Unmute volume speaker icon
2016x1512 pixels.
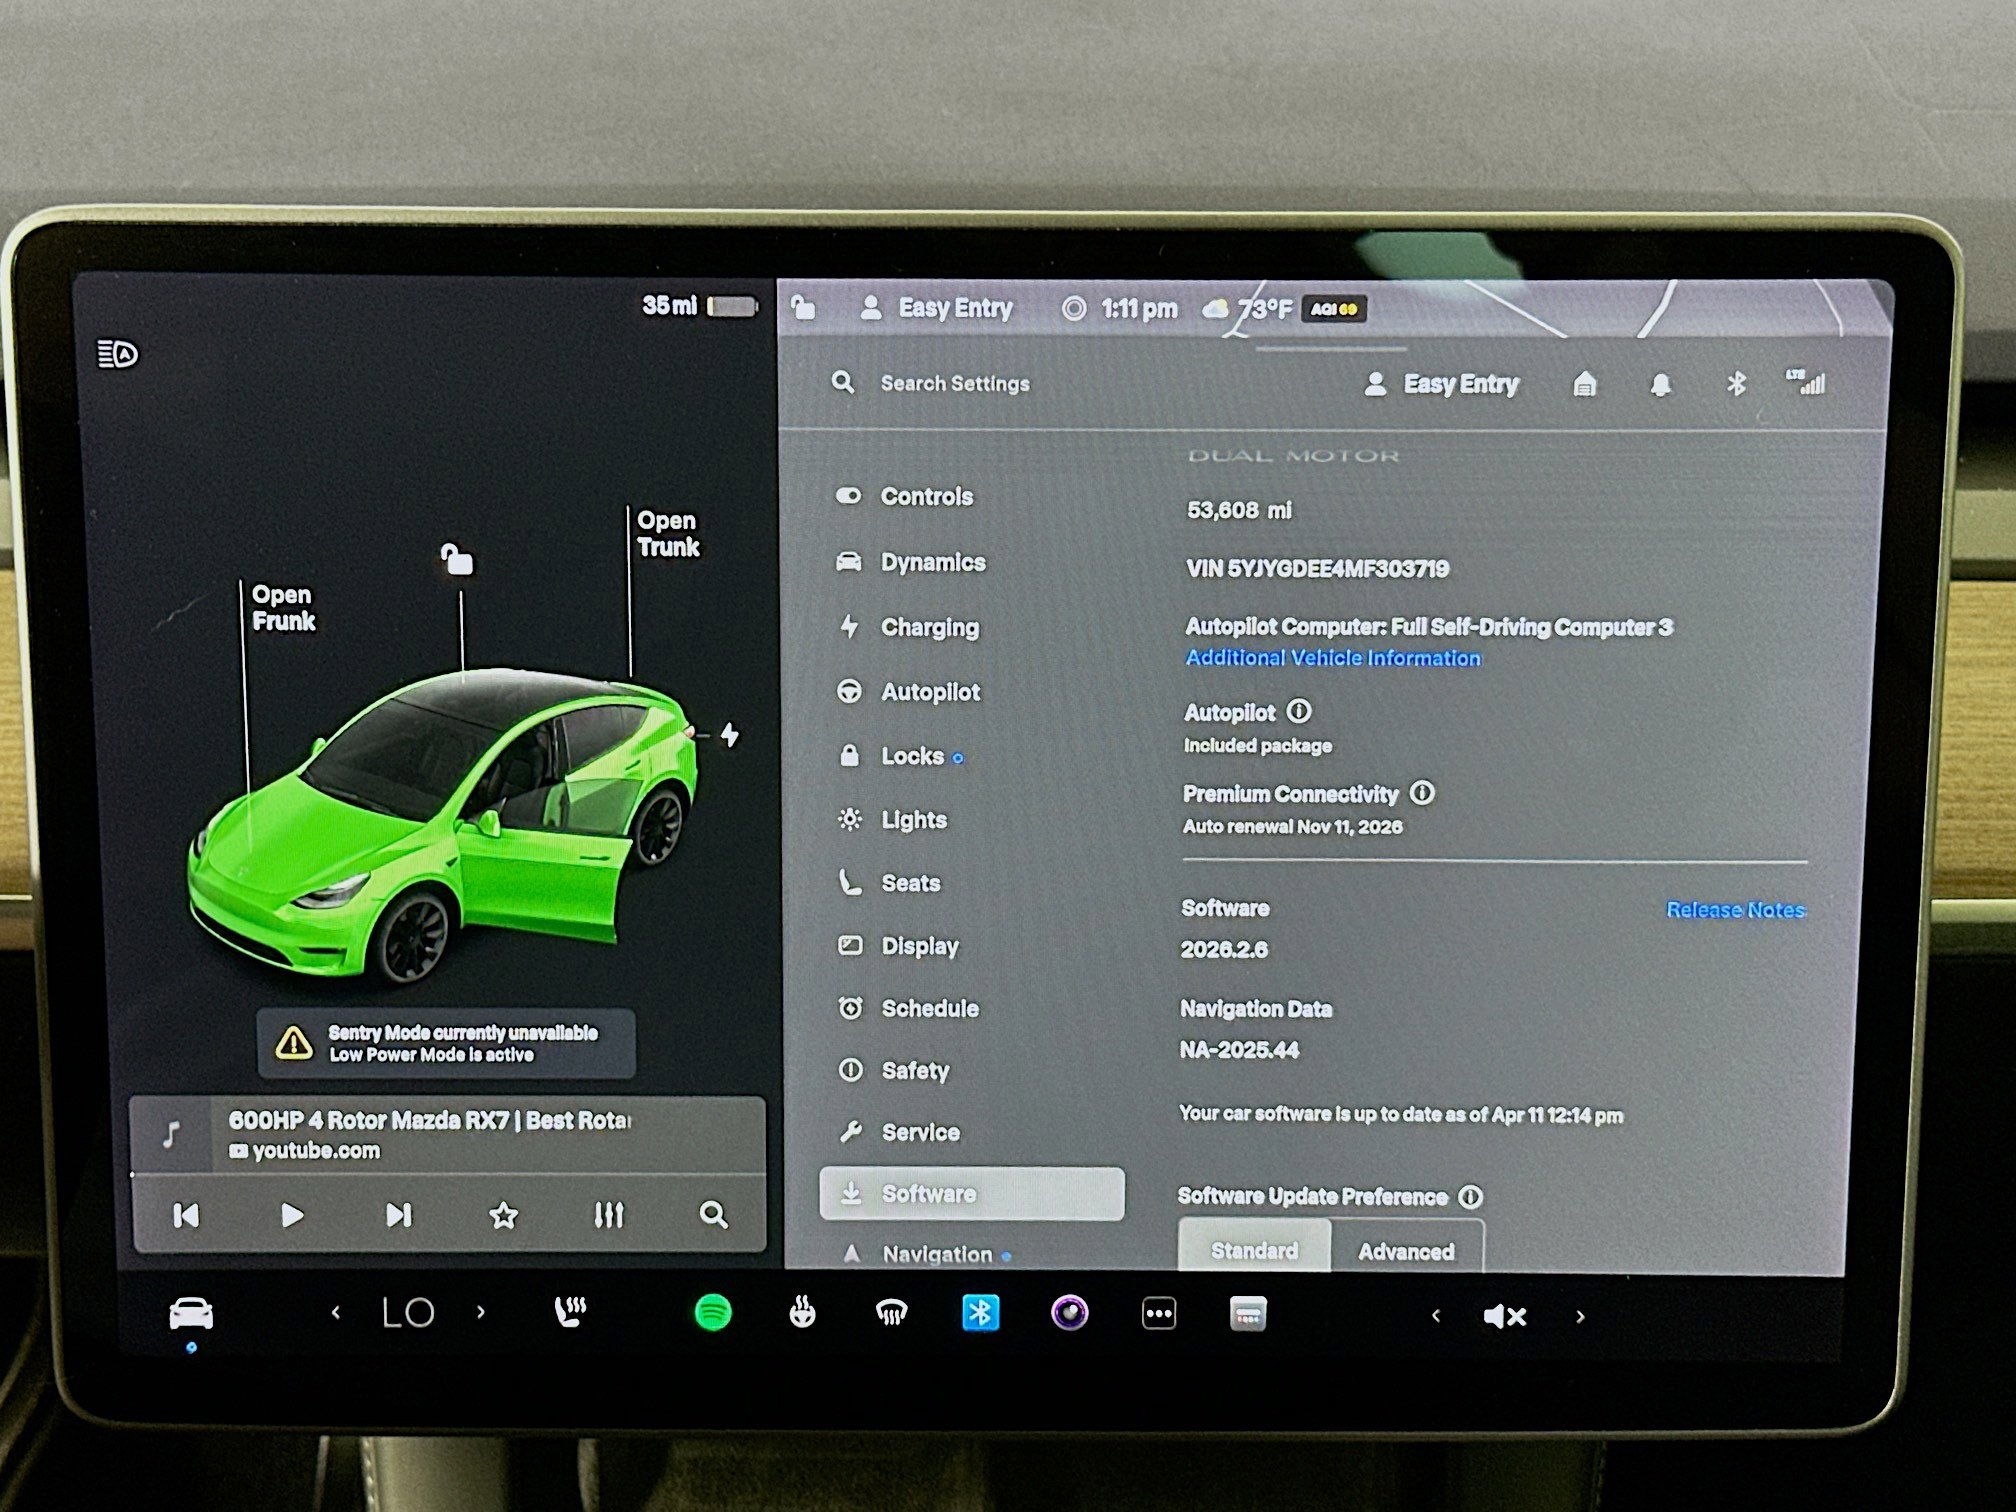click(x=1505, y=1317)
